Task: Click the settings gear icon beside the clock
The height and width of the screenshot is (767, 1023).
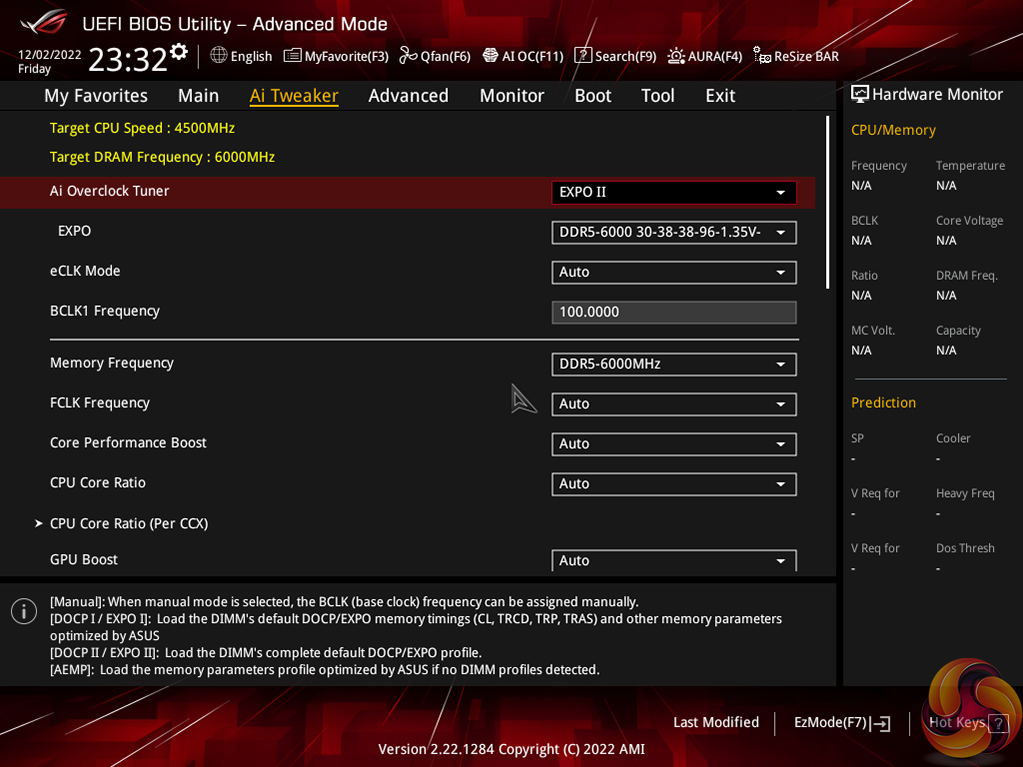Action: click(179, 52)
